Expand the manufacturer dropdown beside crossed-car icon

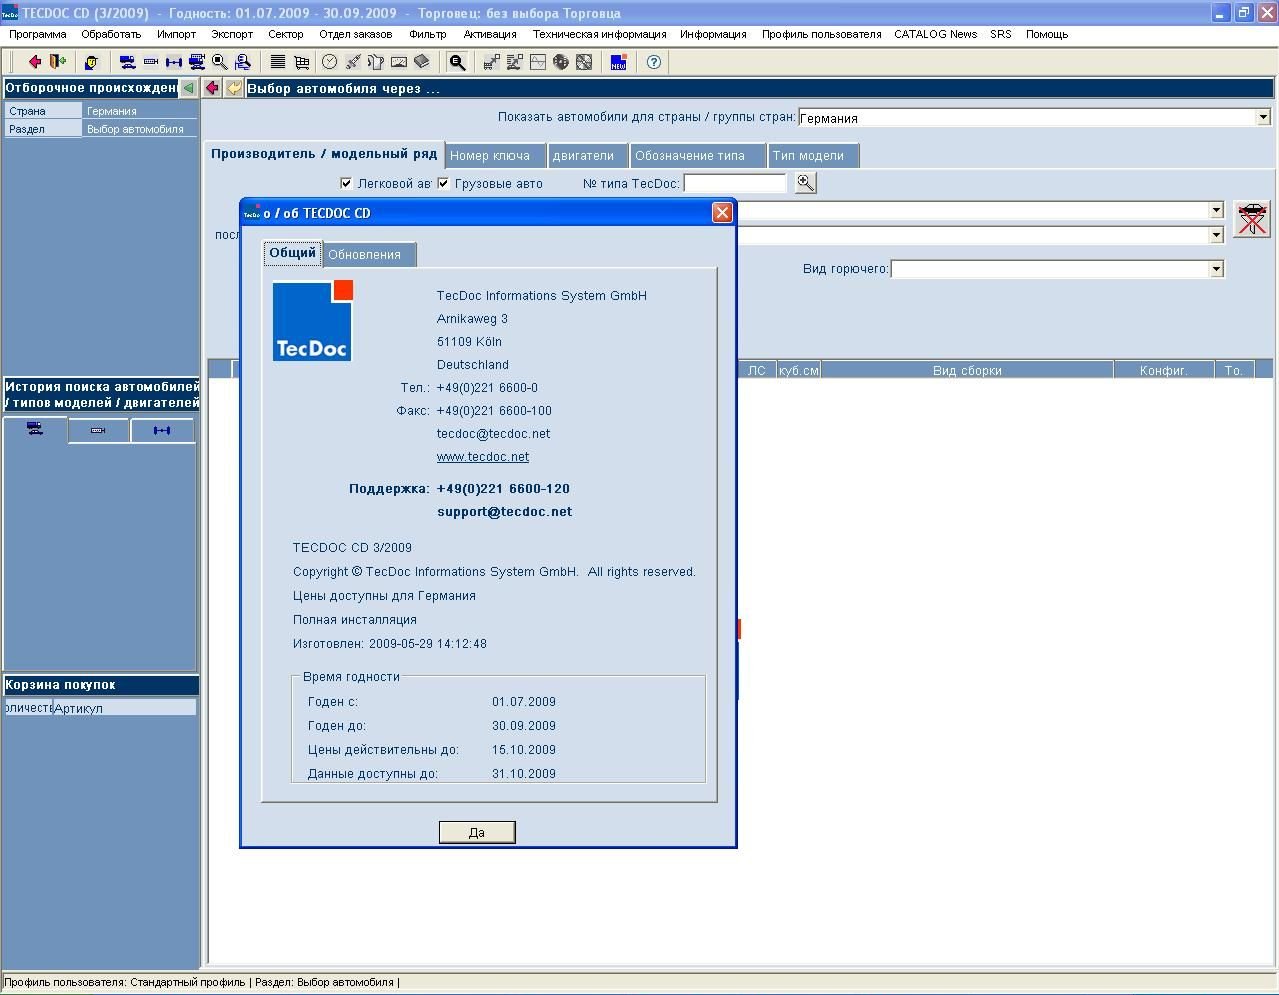(1216, 211)
